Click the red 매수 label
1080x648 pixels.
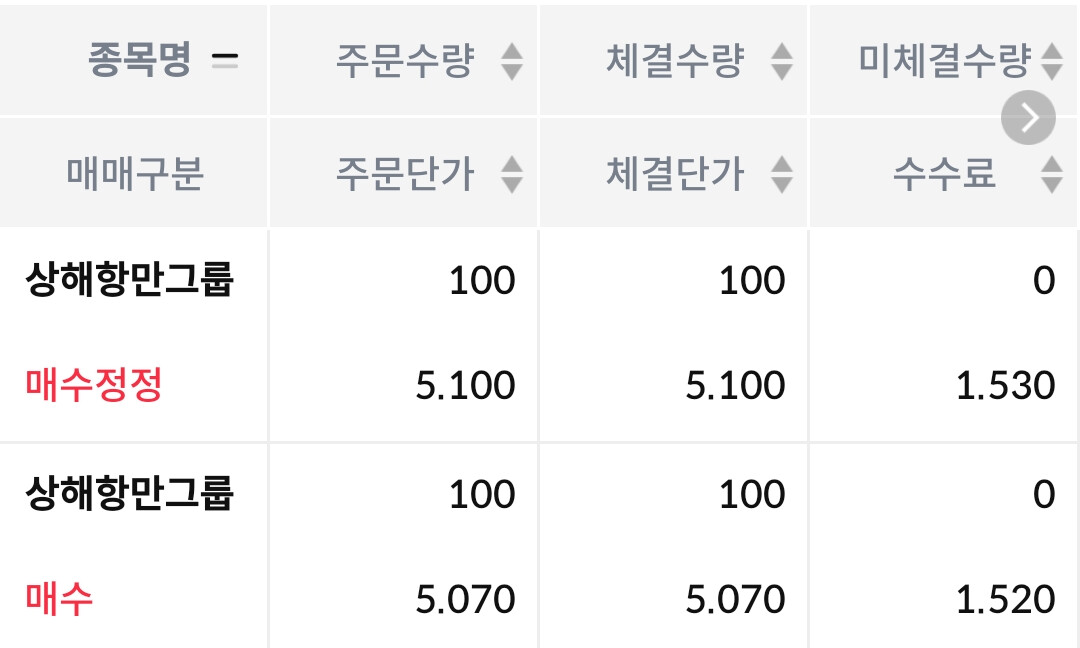tap(59, 599)
